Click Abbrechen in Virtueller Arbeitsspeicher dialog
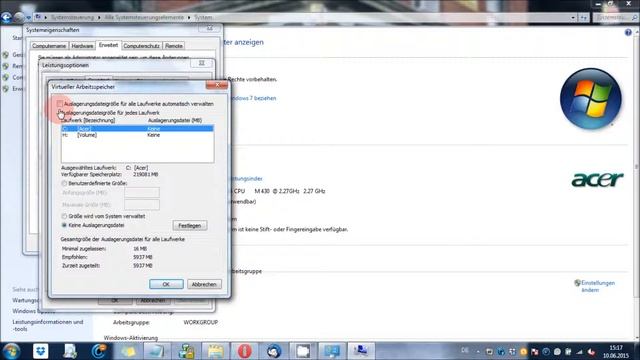This screenshot has height=360, width=640. pyautogui.click(x=204, y=284)
